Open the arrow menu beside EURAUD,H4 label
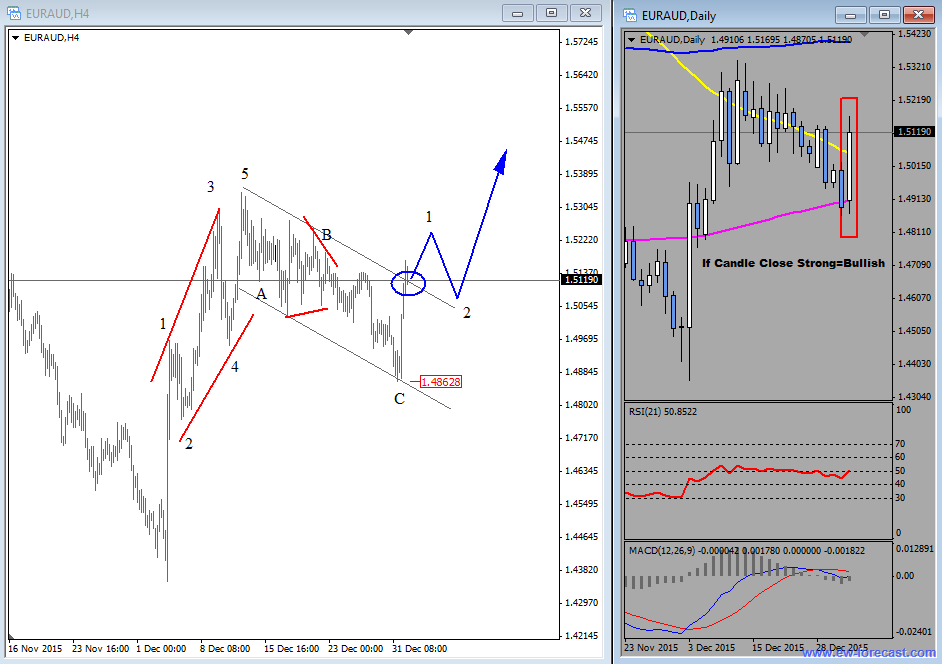This screenshot has height=664, width=942. point(15,37)
